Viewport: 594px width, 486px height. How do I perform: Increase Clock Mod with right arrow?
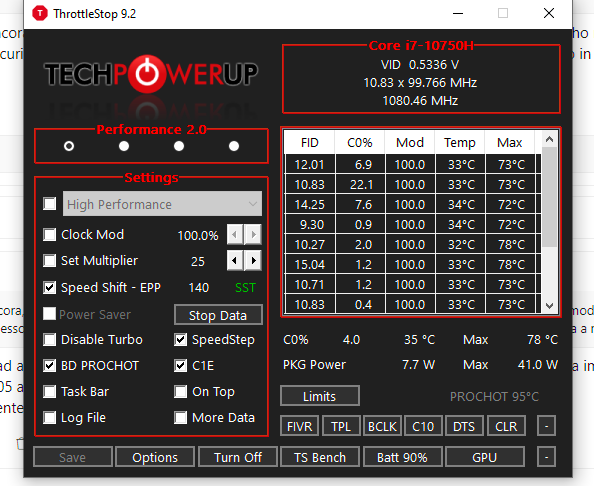253,234
